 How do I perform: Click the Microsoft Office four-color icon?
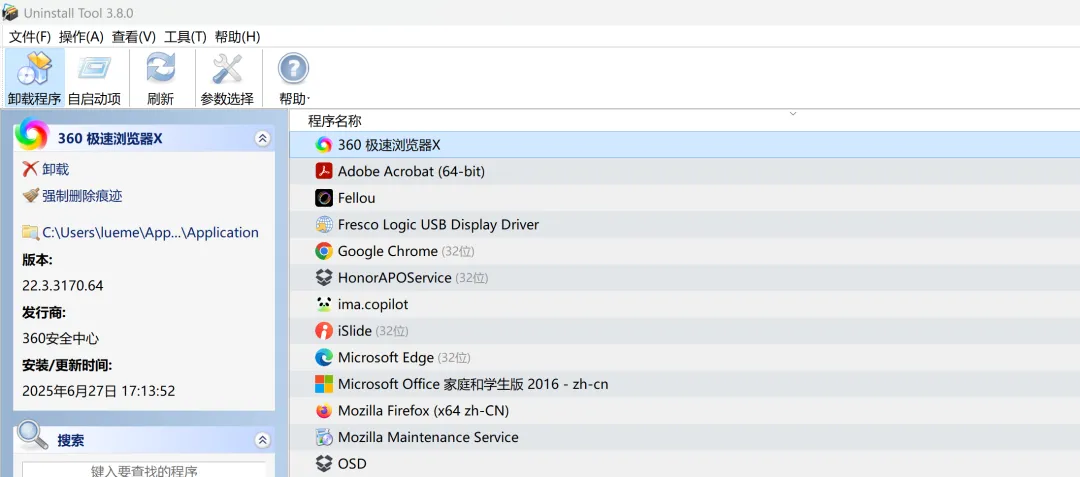coord(324,384)
